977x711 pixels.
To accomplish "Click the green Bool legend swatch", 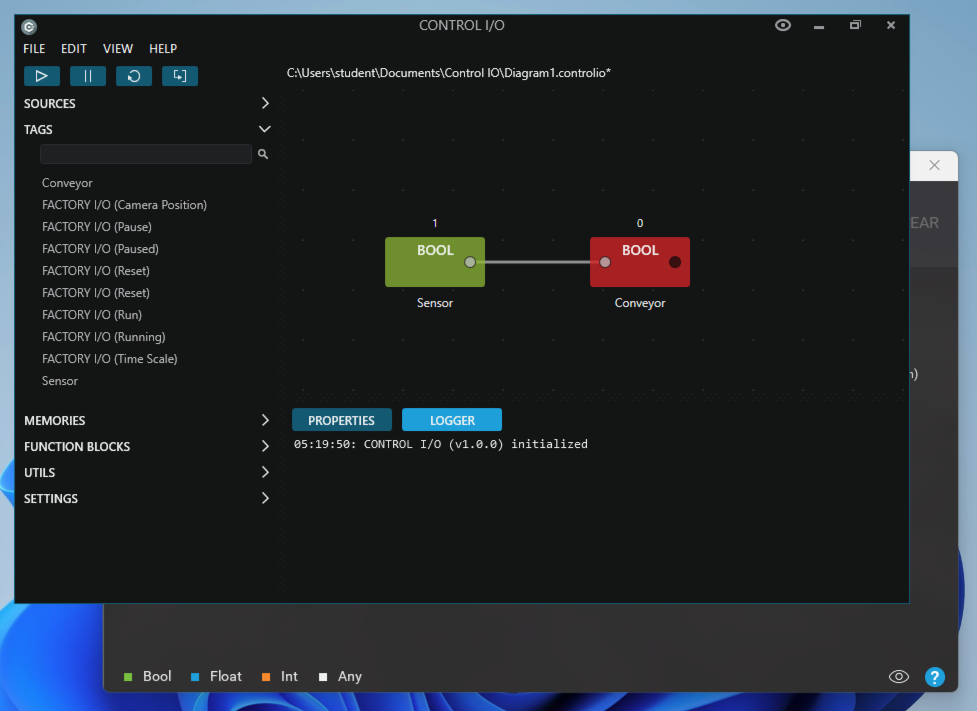I will 128,677.
